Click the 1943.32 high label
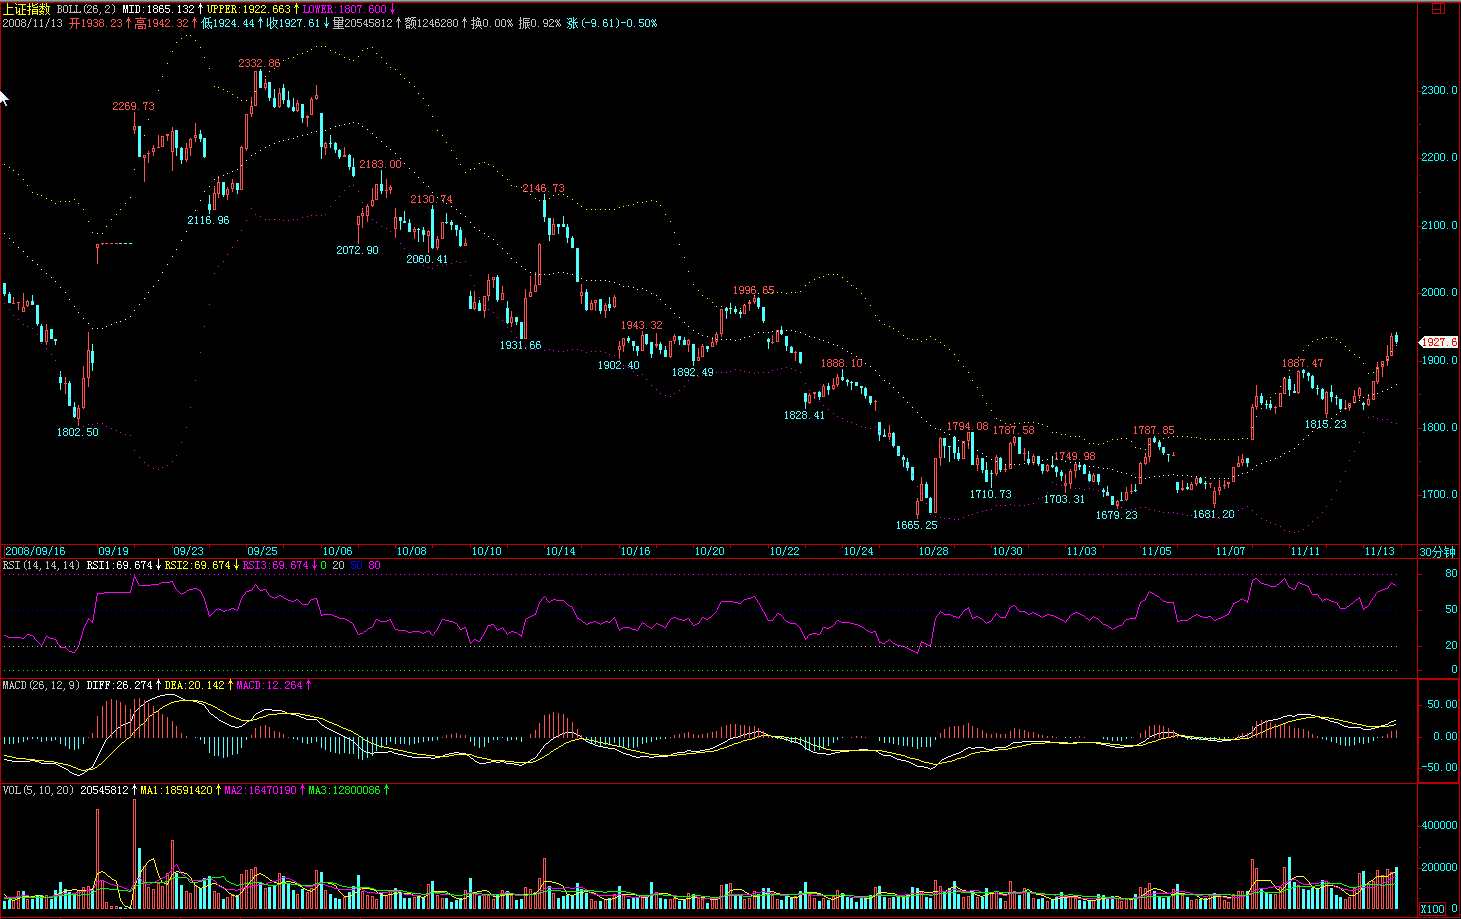The height and width of the screenshot is (919, 1461). tap(641, 325)
